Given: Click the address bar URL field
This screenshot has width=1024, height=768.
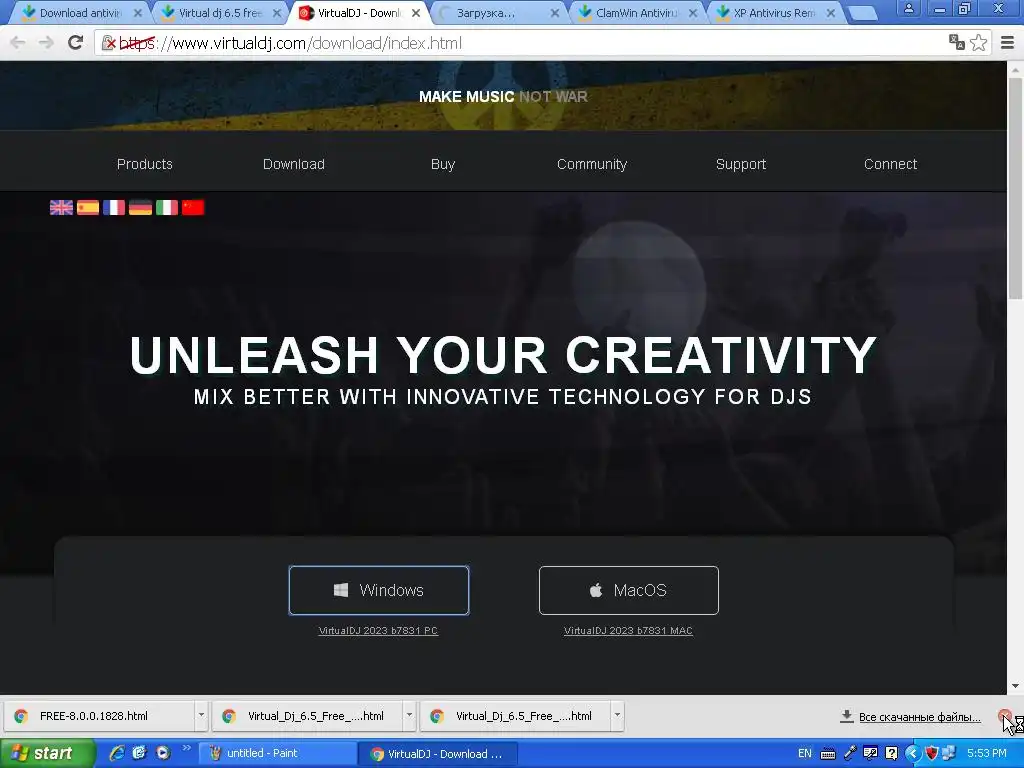Looking at the screenshot, I should coord(529,43).
